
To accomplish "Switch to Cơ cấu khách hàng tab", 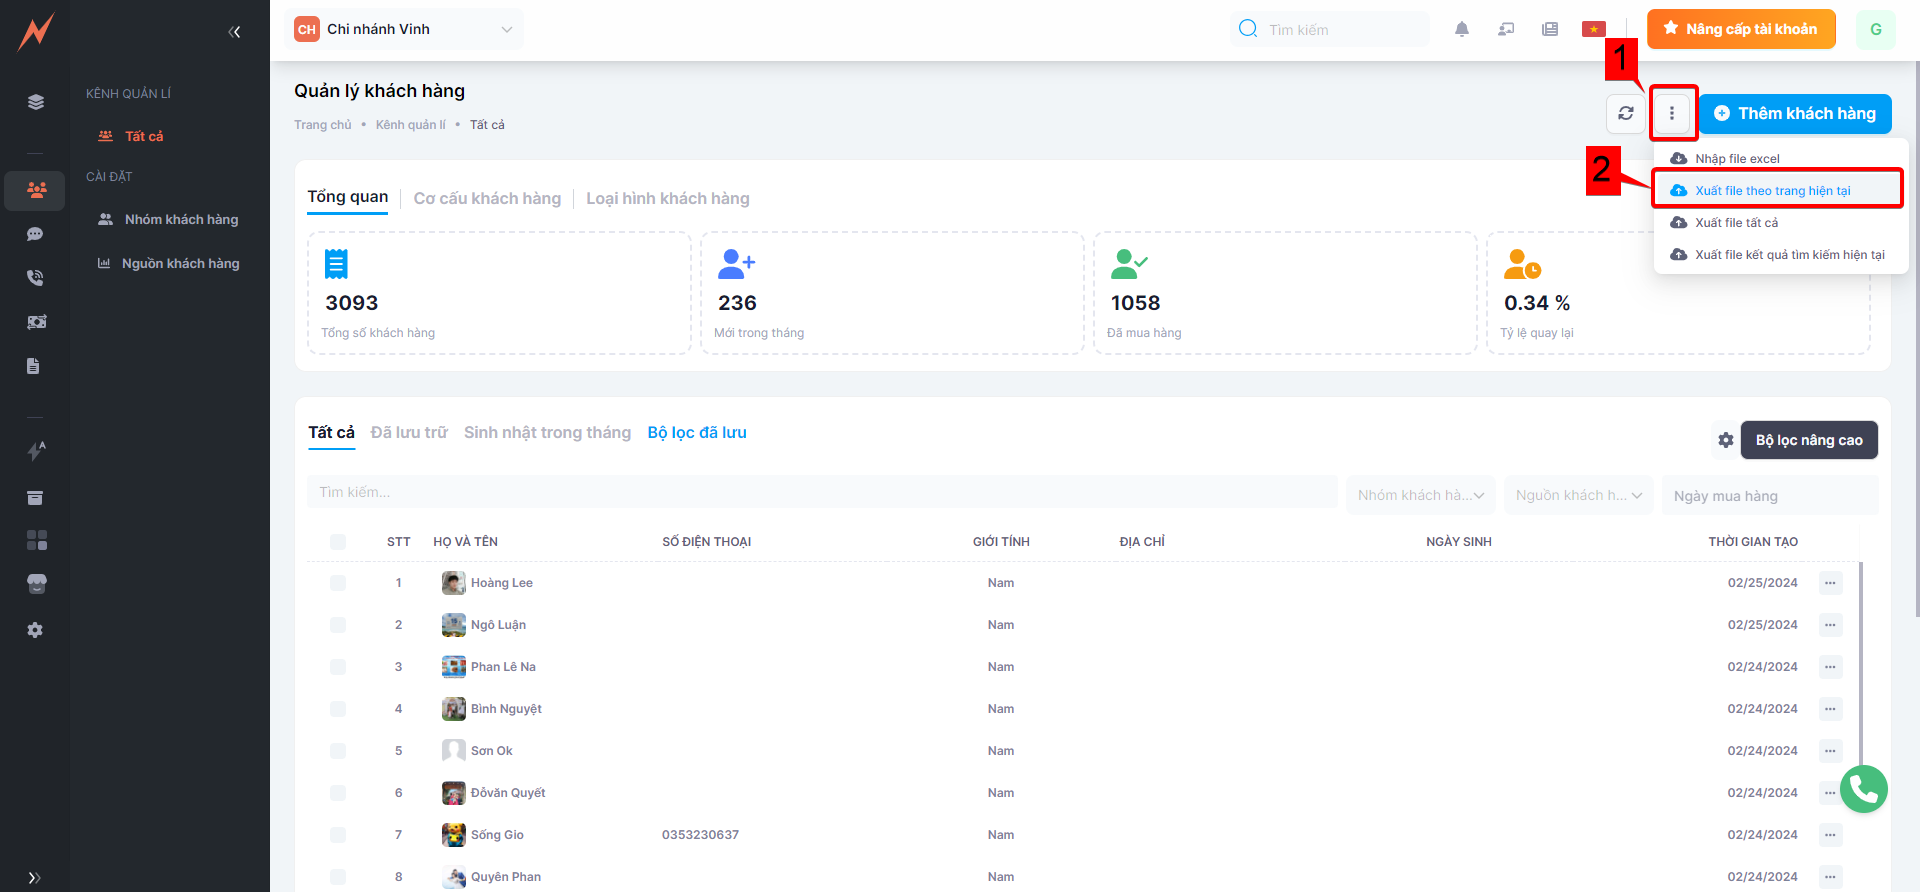I will (487, 199).
